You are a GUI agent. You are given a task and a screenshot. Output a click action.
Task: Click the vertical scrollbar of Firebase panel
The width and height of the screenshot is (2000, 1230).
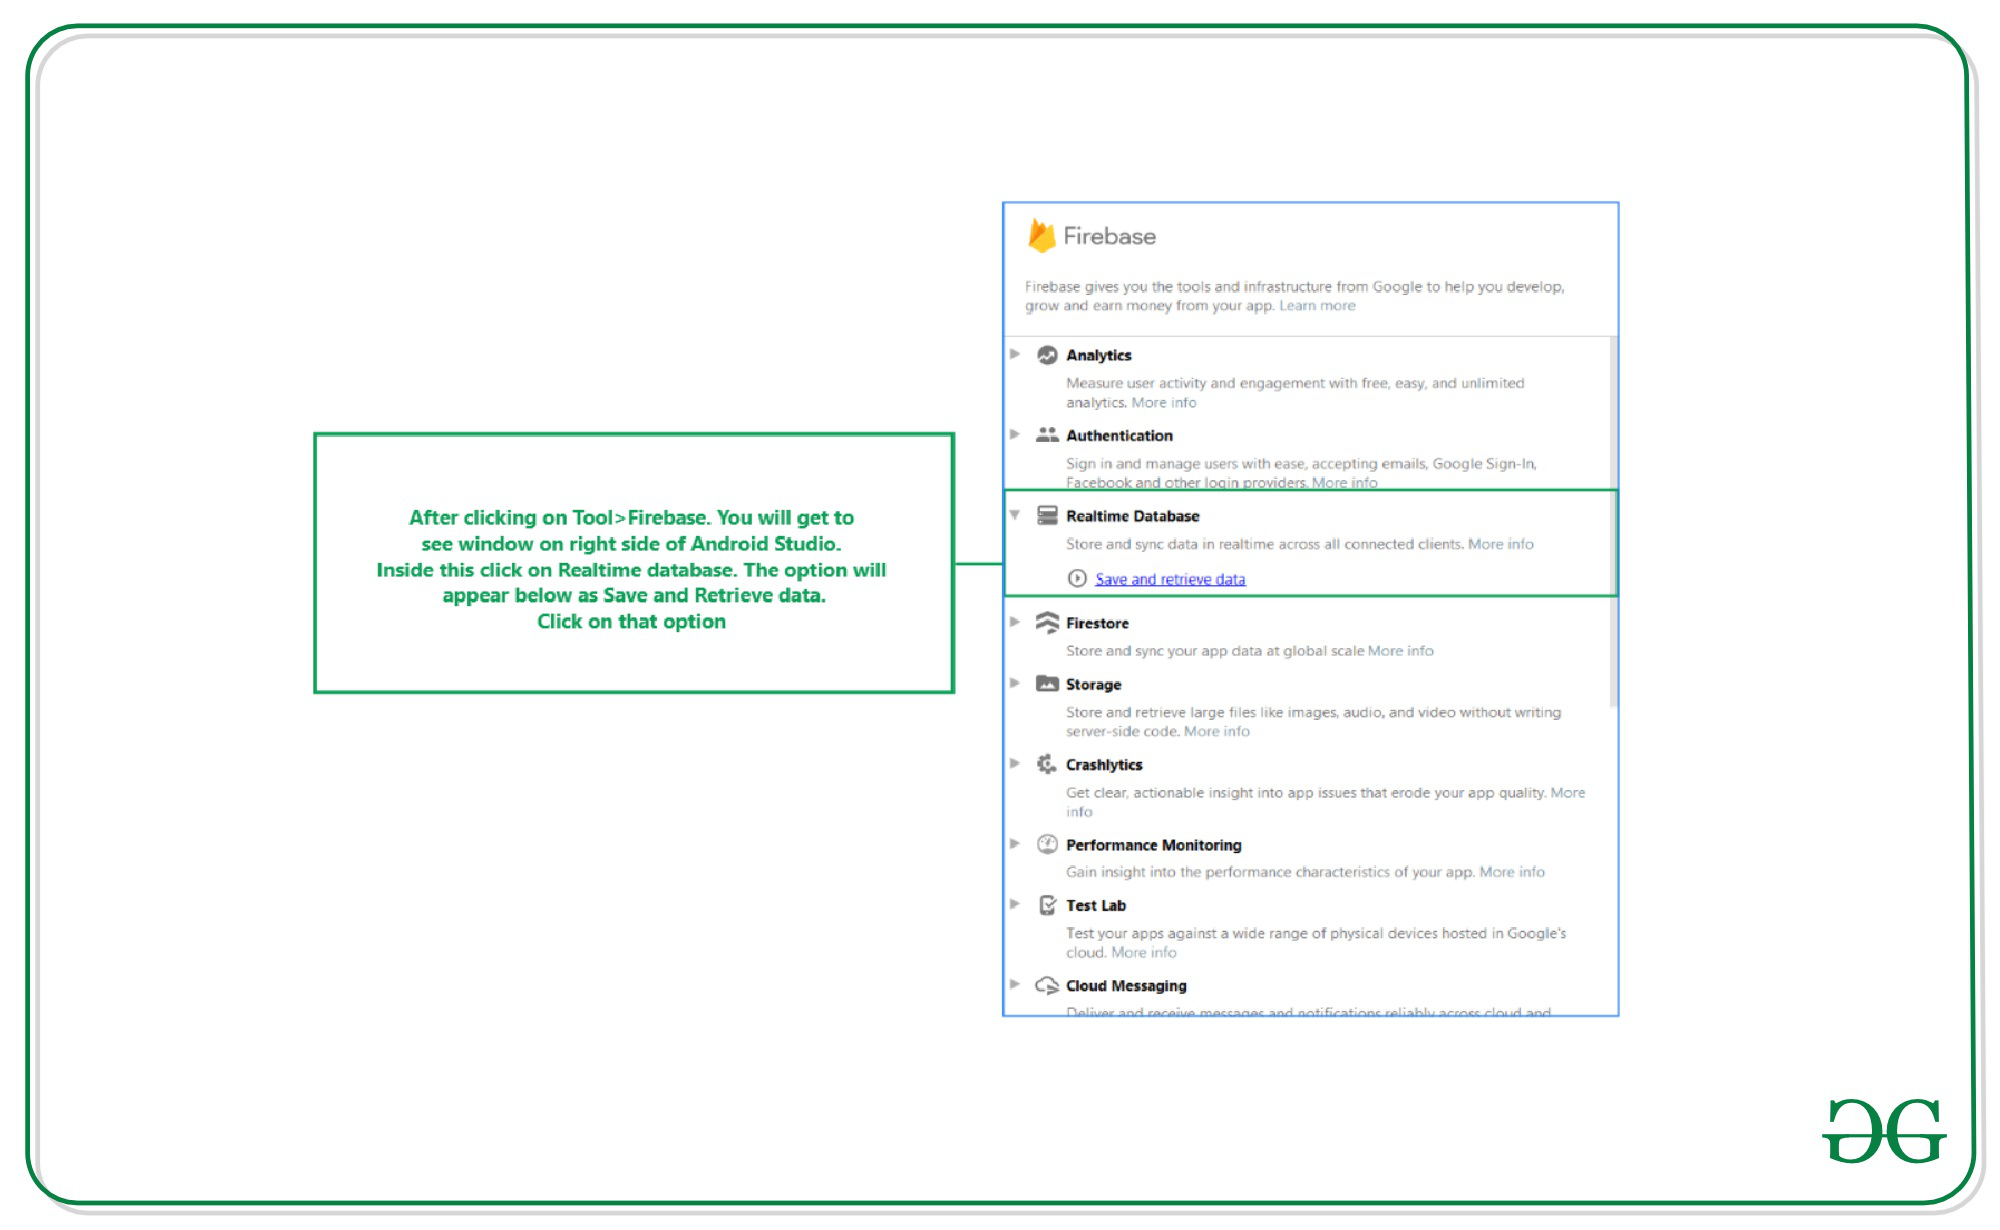[1612, 520]
